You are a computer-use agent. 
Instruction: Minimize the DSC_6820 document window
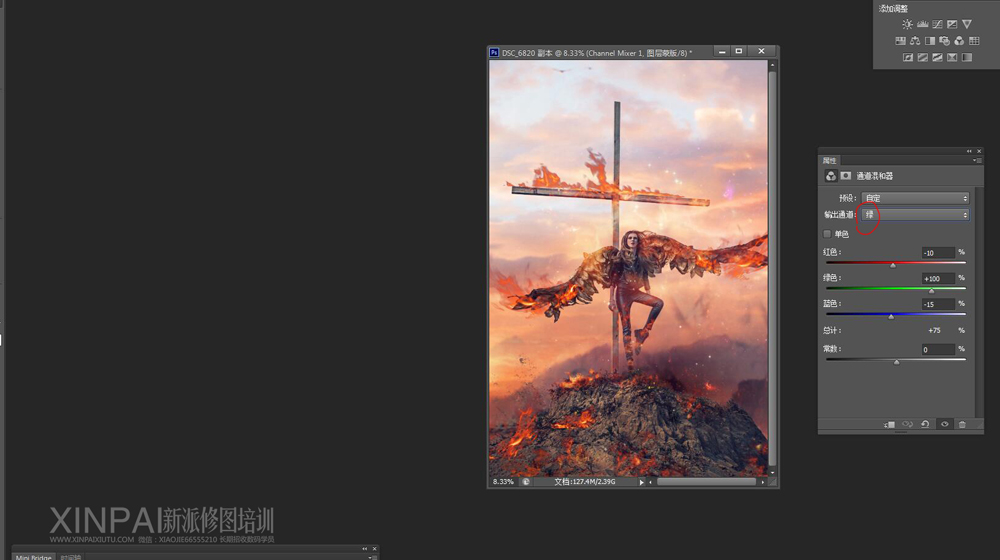pyautogui.click(x=721, y=51)
